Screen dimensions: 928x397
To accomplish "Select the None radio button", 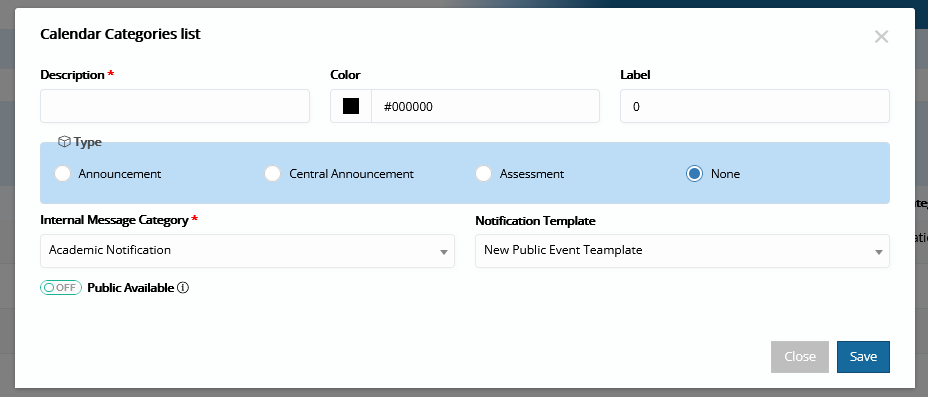I will [694, 174].
